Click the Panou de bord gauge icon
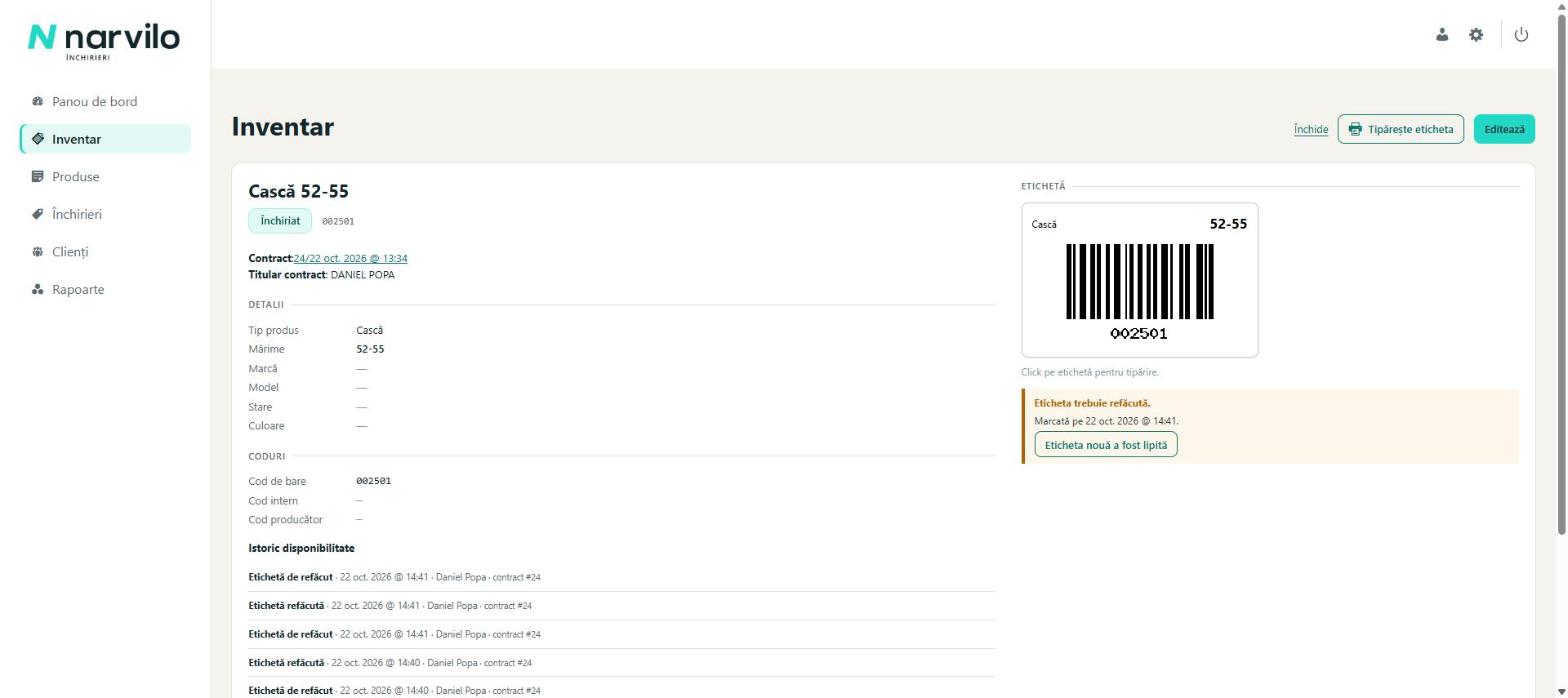 (38, 102)
